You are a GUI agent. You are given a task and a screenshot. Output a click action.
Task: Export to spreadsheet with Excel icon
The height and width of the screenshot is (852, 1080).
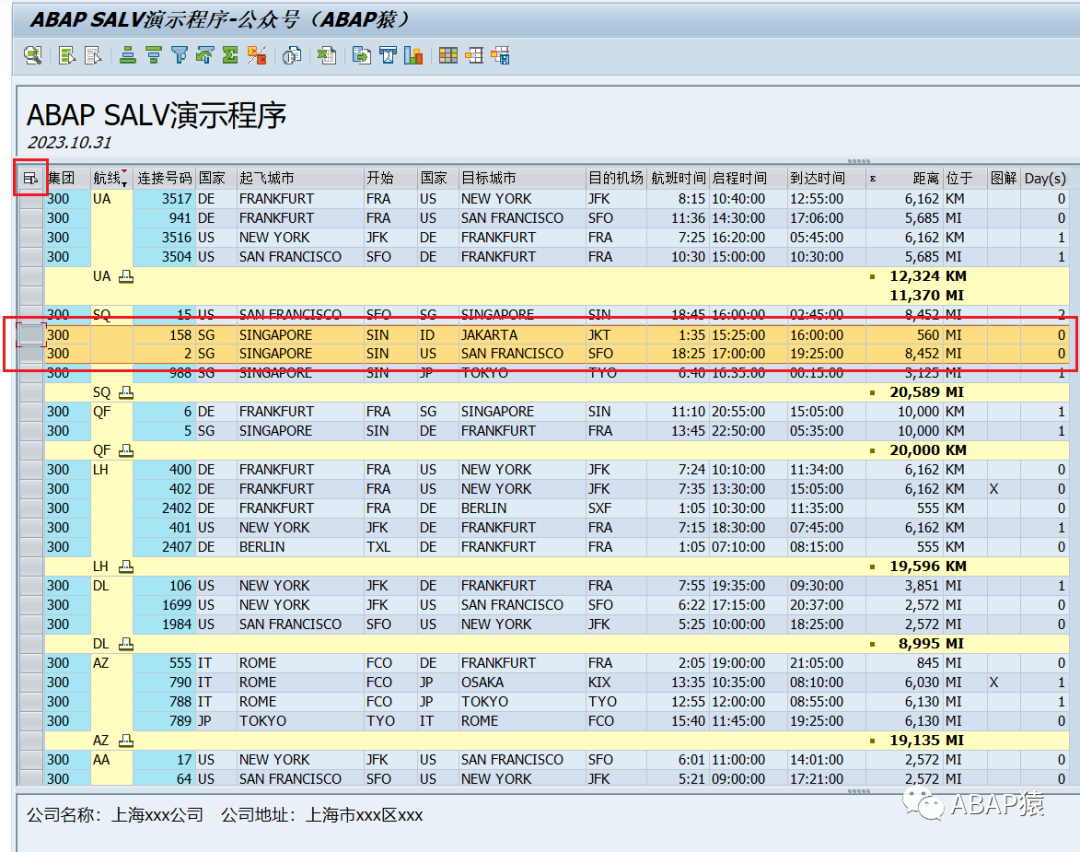326,56
